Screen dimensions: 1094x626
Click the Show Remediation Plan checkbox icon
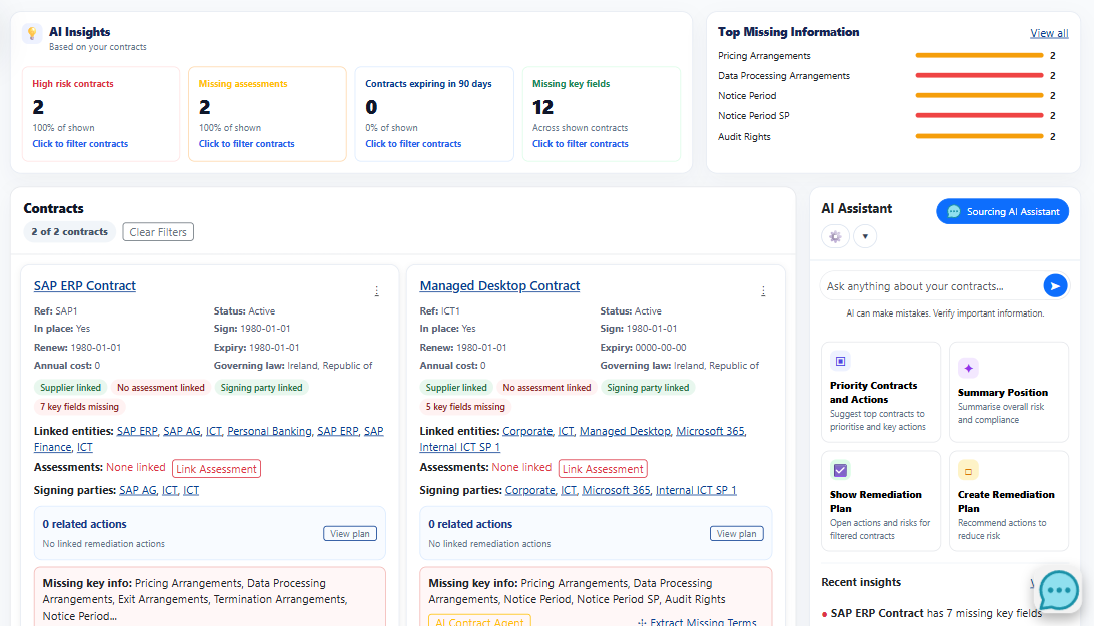[841, 470]
